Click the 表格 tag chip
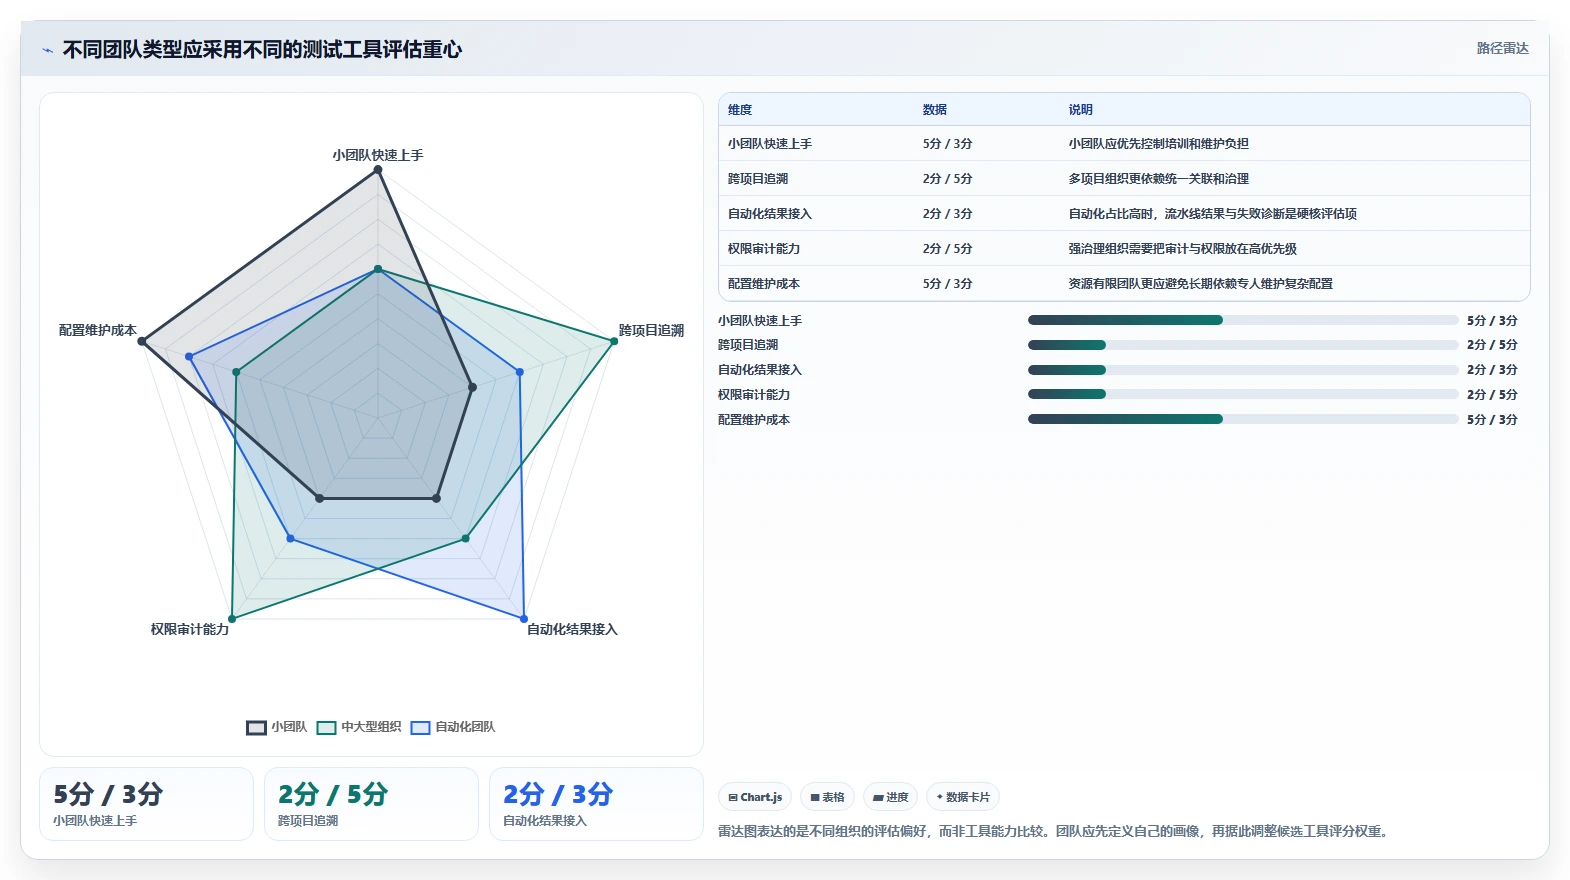Screen dimensions: 1570x880 pos(827,797)
